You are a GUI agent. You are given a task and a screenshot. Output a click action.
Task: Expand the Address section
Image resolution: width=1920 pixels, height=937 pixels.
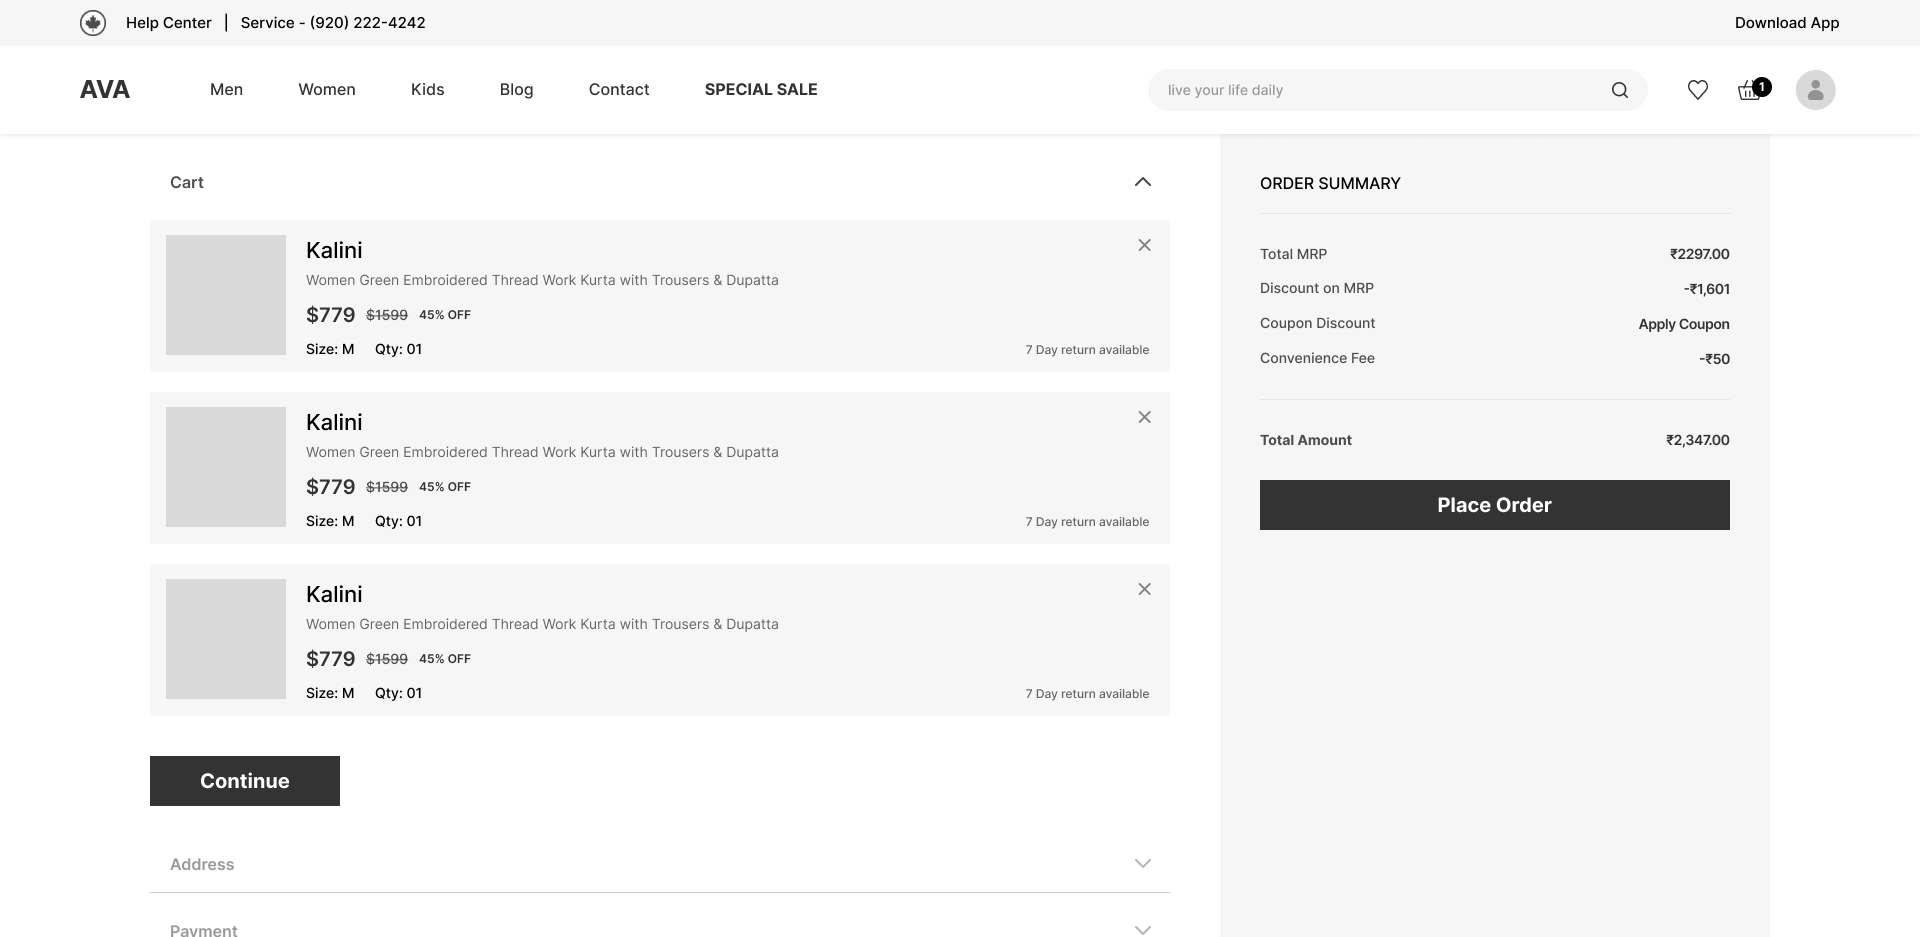pyautogui.click(x=1142, y=864)
